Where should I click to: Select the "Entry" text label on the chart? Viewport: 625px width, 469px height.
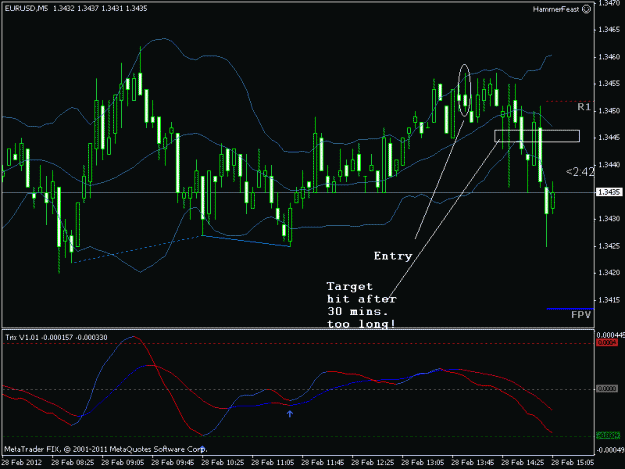pos(393,256)
